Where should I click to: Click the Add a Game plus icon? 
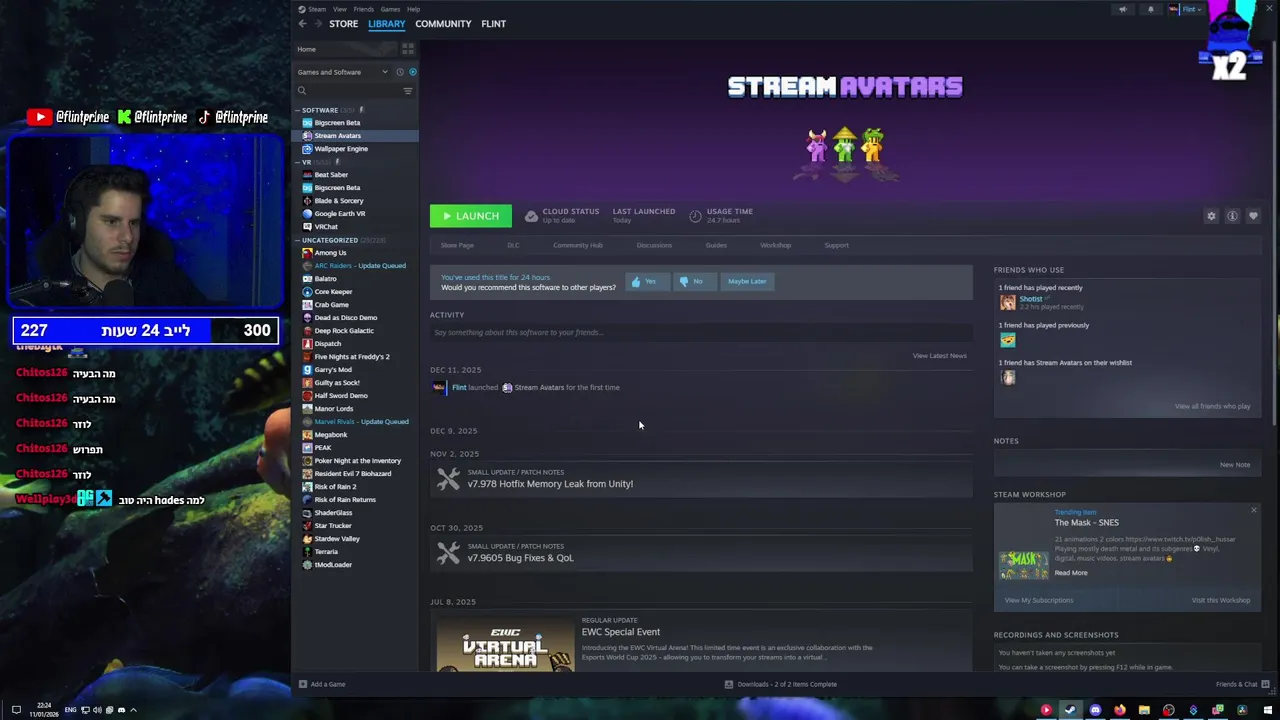pyautogui.click(x=303, y=684)
